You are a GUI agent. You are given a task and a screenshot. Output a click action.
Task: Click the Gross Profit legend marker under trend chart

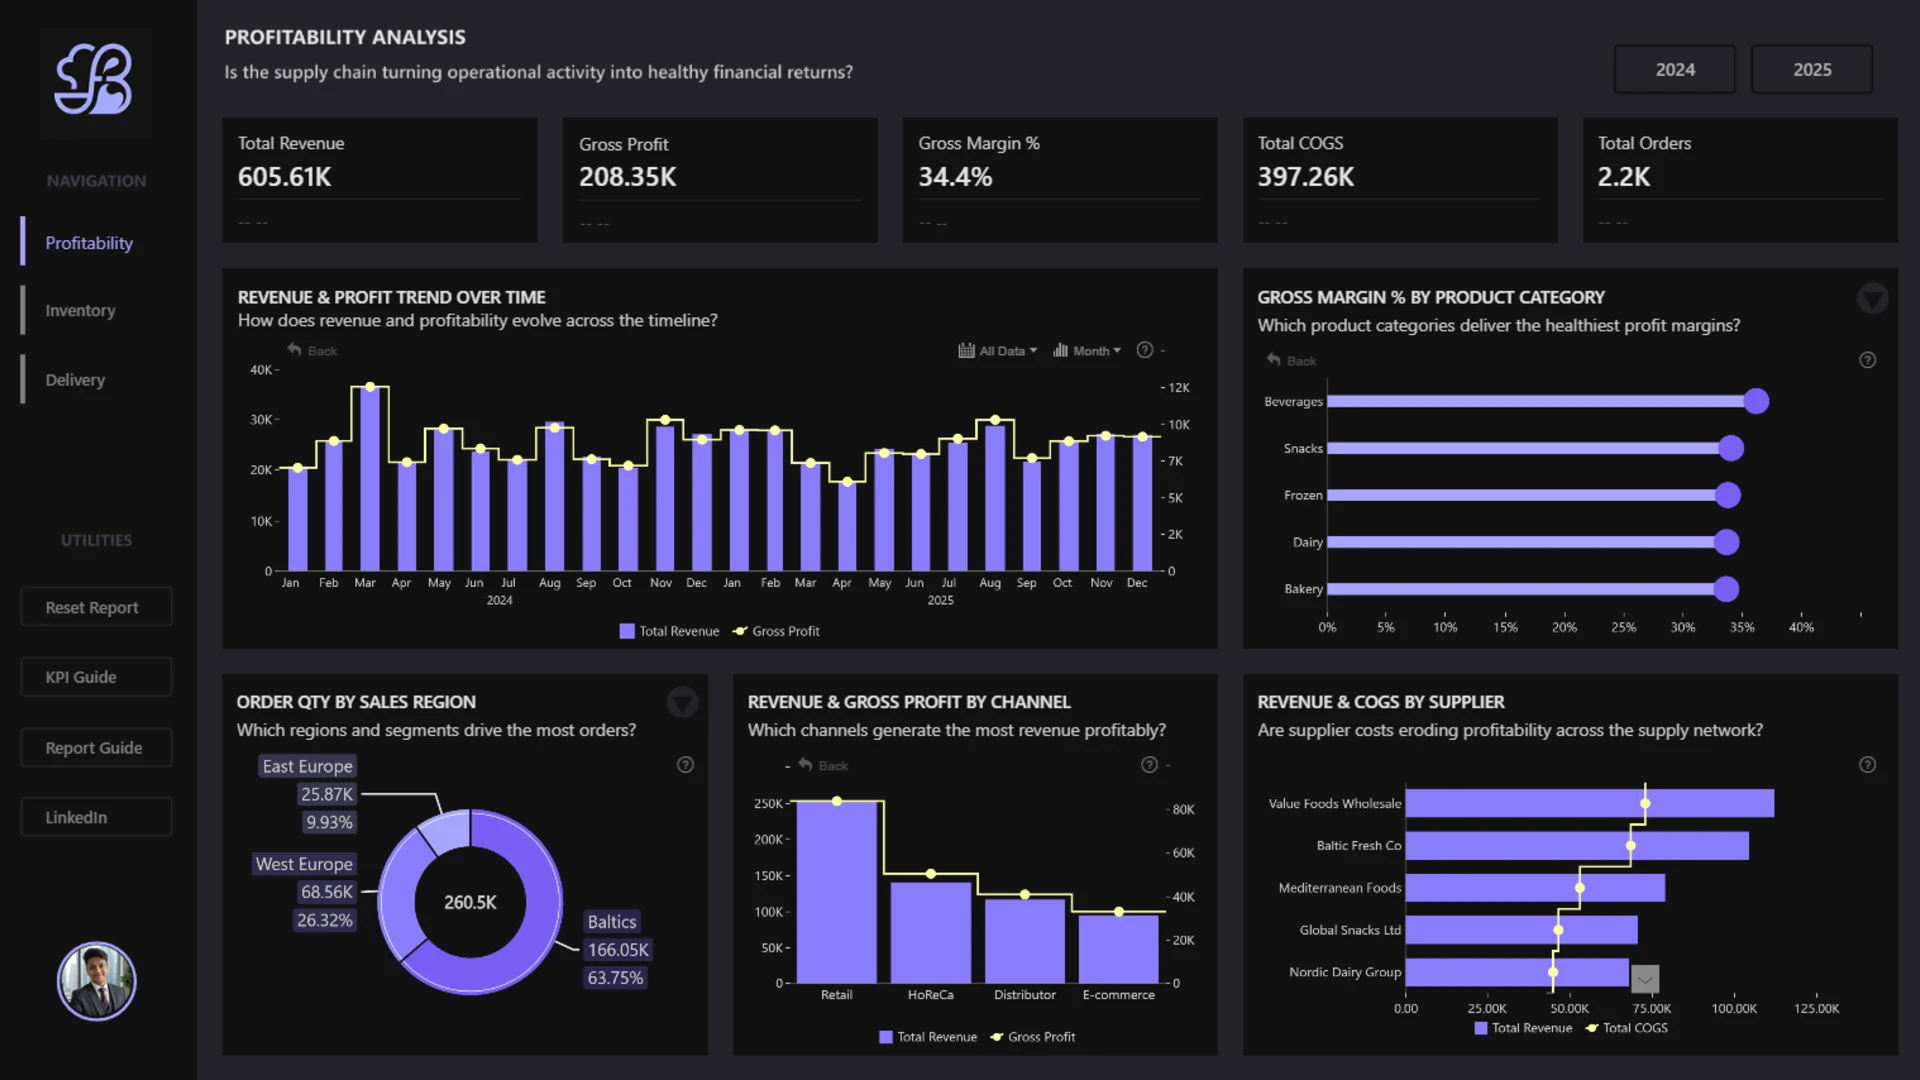pyautogui.click(x=740, y=631)
